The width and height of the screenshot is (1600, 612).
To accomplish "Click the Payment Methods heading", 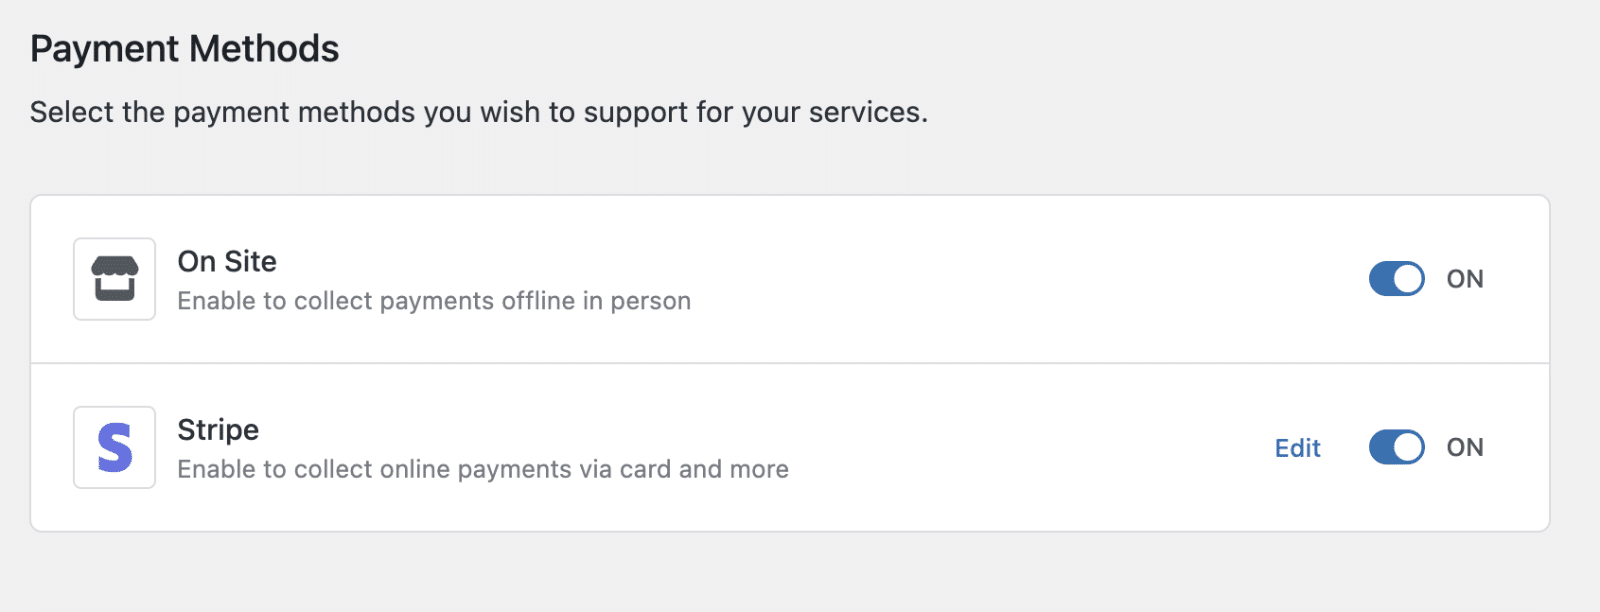I will click(185, 47).
